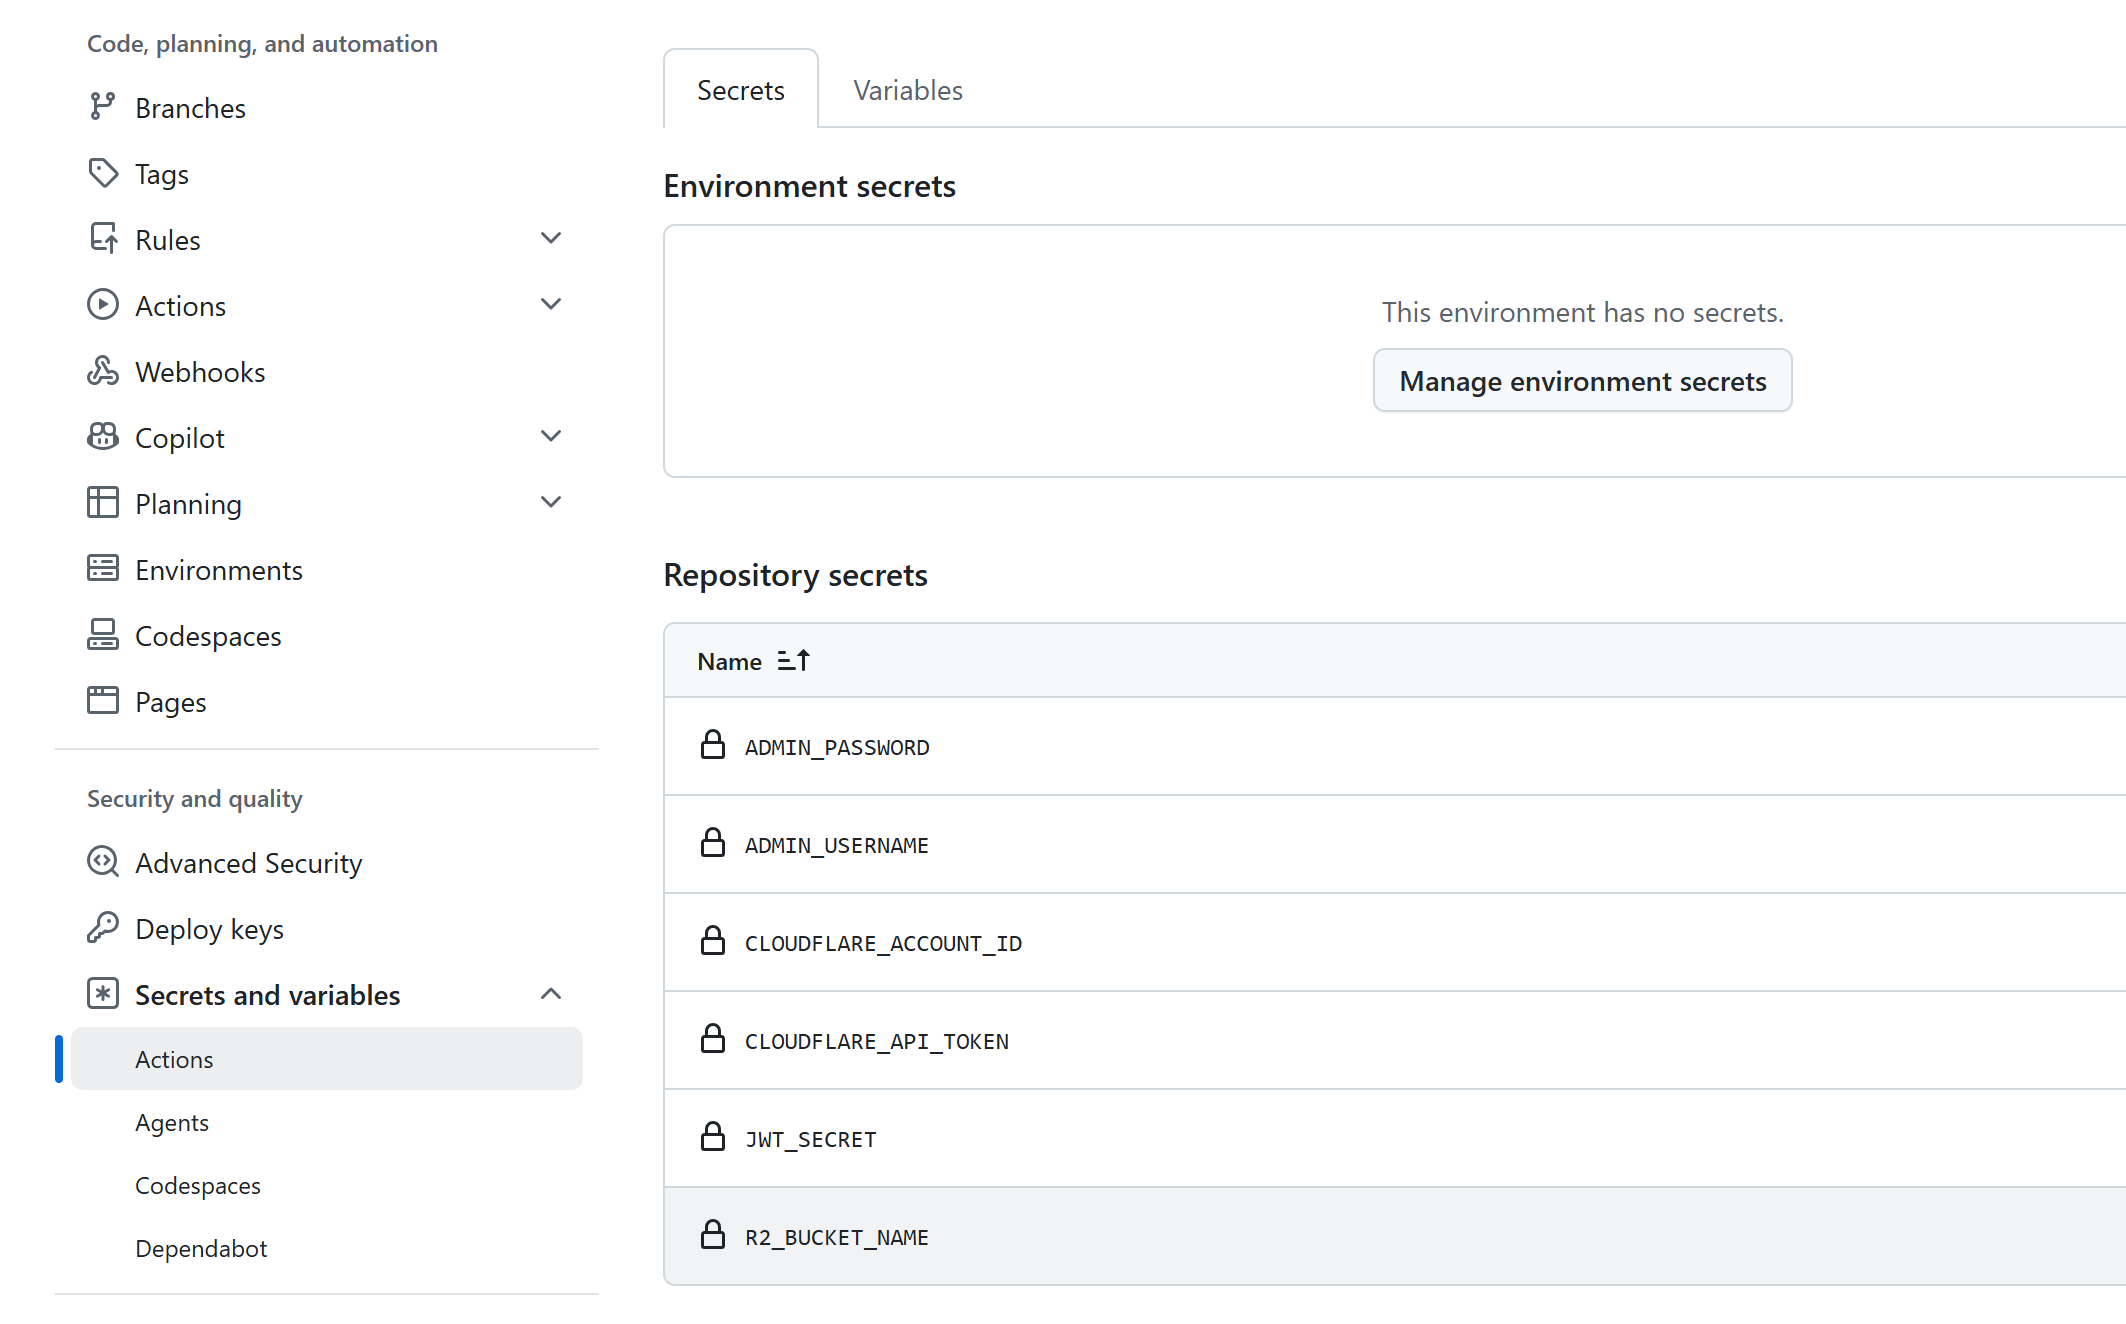Image resolution: width=2126 pixels, height=1324 pixels.
Task: Click the R2_BUCKET_NAME secret name
Action: 837,1238
